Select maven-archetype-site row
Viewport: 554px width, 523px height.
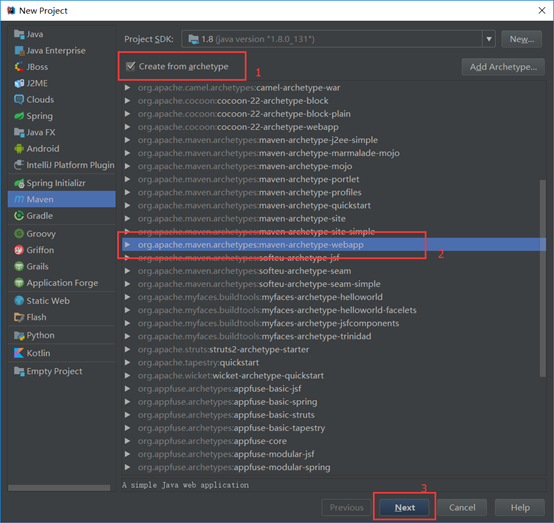pyautogui.click(x=334, y=218)
